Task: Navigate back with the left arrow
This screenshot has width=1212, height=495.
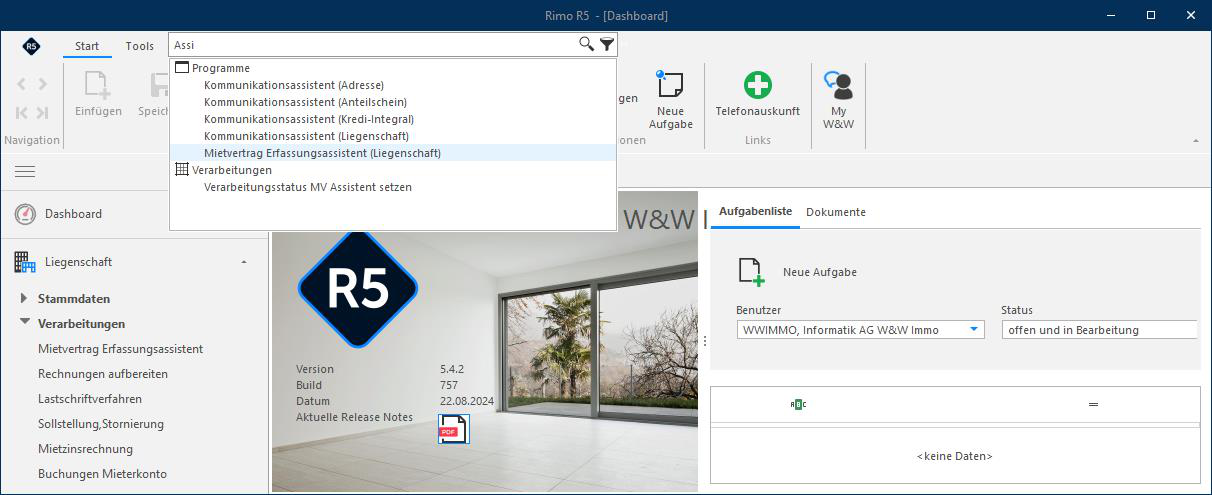Action: coord(22,84)
